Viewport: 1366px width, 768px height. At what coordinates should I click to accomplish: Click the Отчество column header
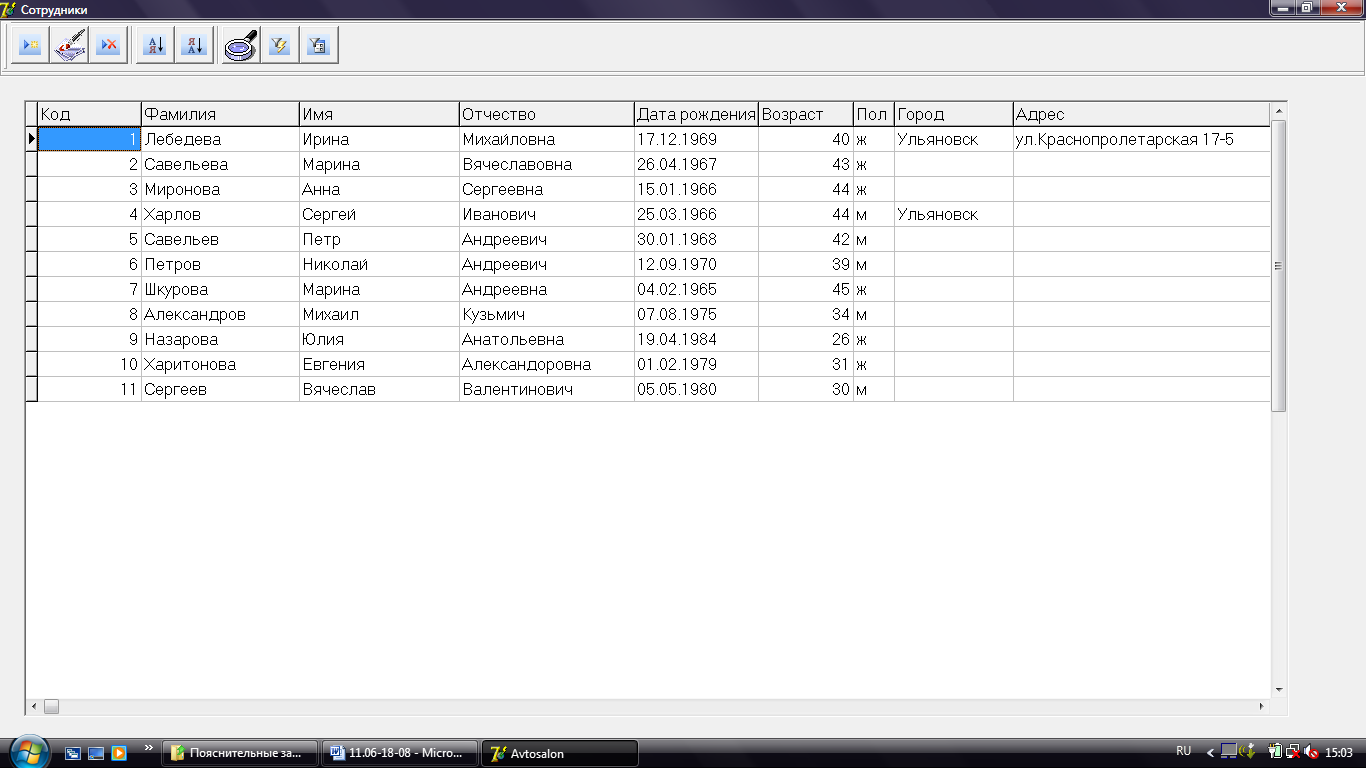pyautogui.click(x=547, y=114)
